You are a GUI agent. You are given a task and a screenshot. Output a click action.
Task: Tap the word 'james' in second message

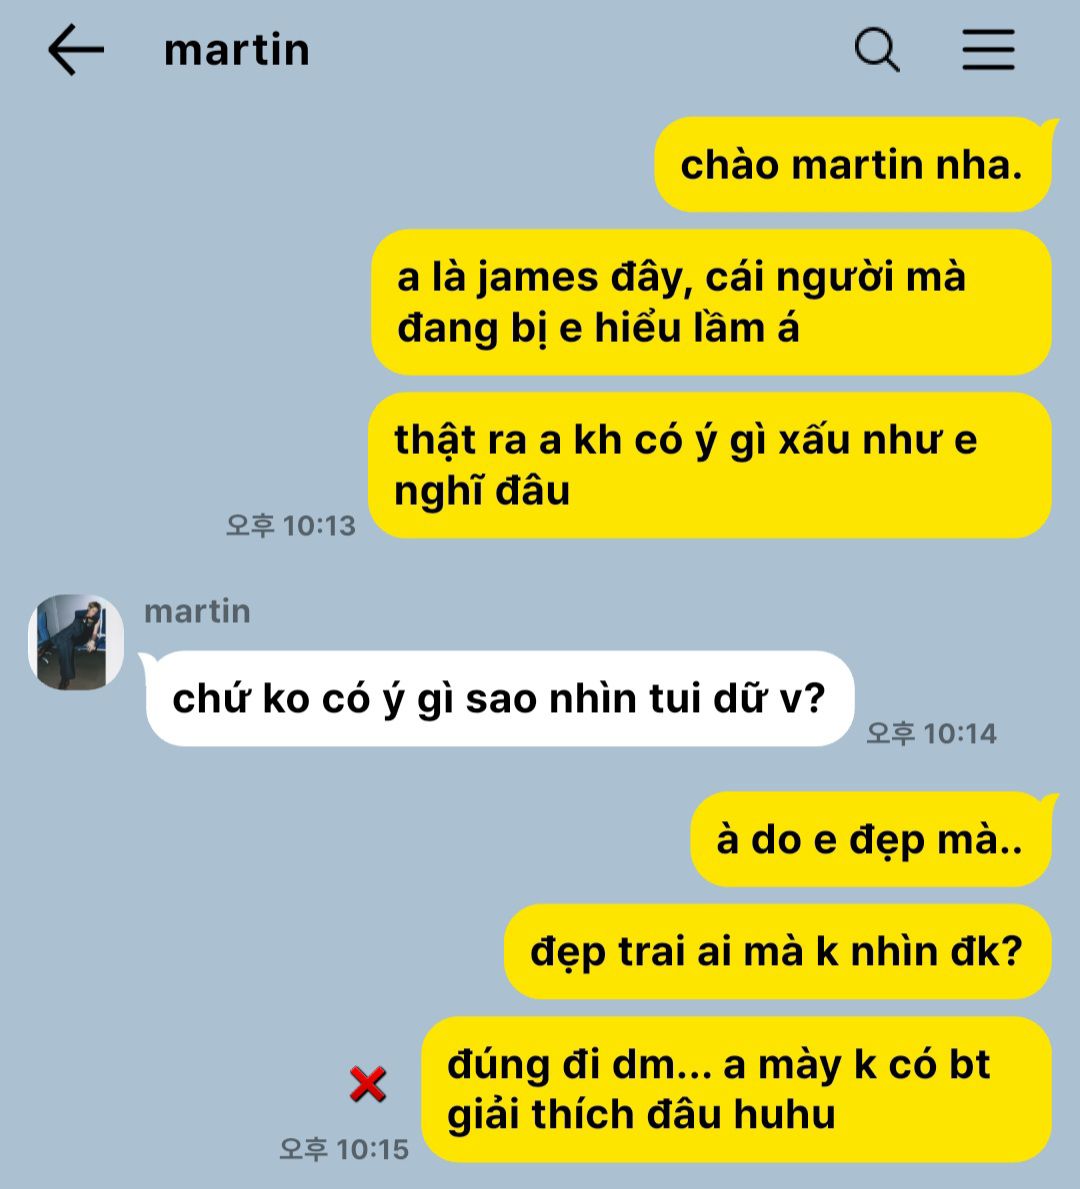coord(538,278)
